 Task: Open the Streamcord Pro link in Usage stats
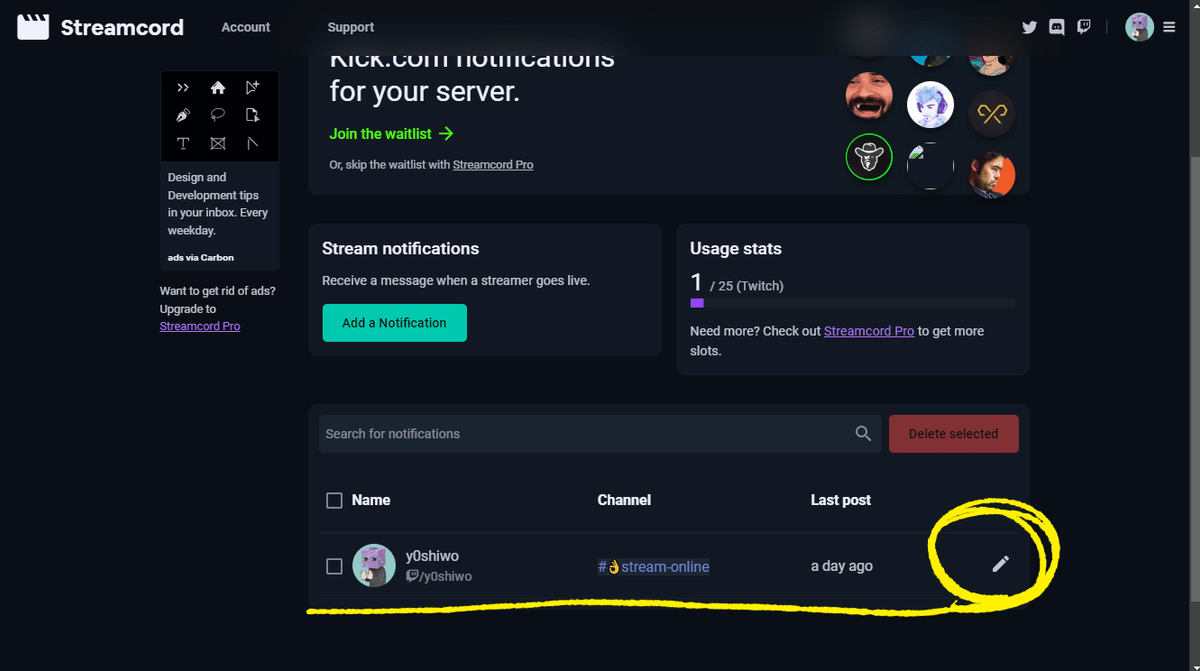[x=869, y=330]
